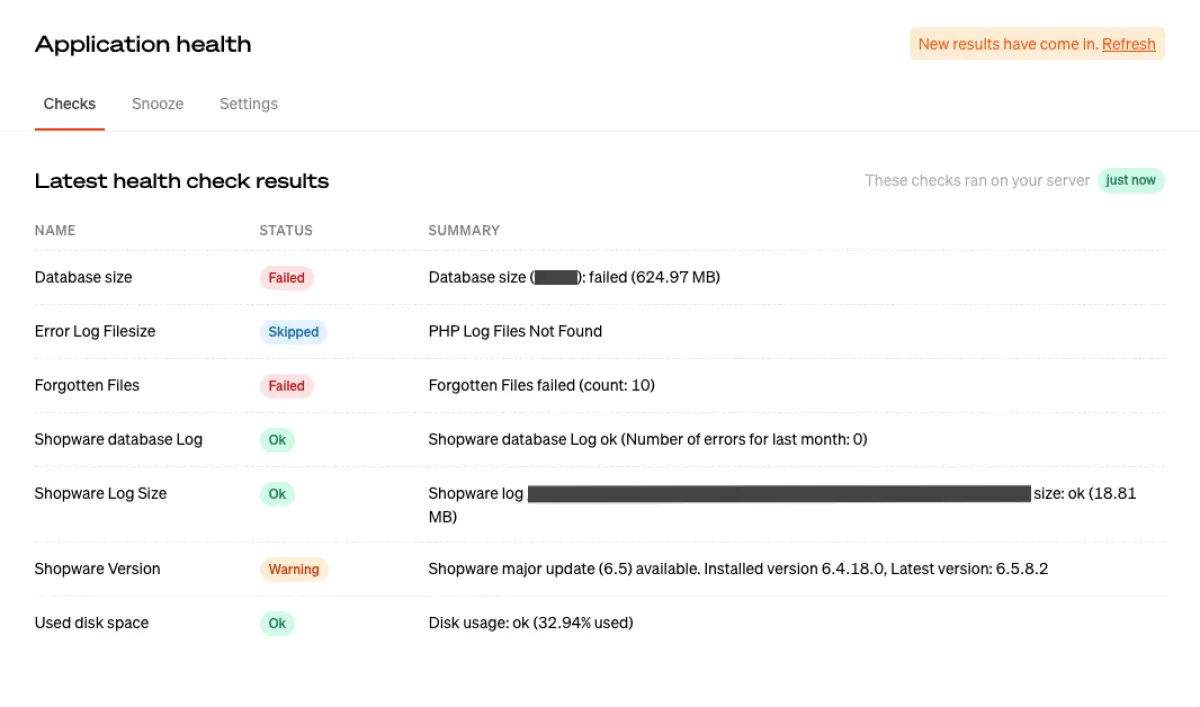Viewport: 1200px width, 707px height.
Task: Switch to the Snooze tab
Action: pos(158,104)
